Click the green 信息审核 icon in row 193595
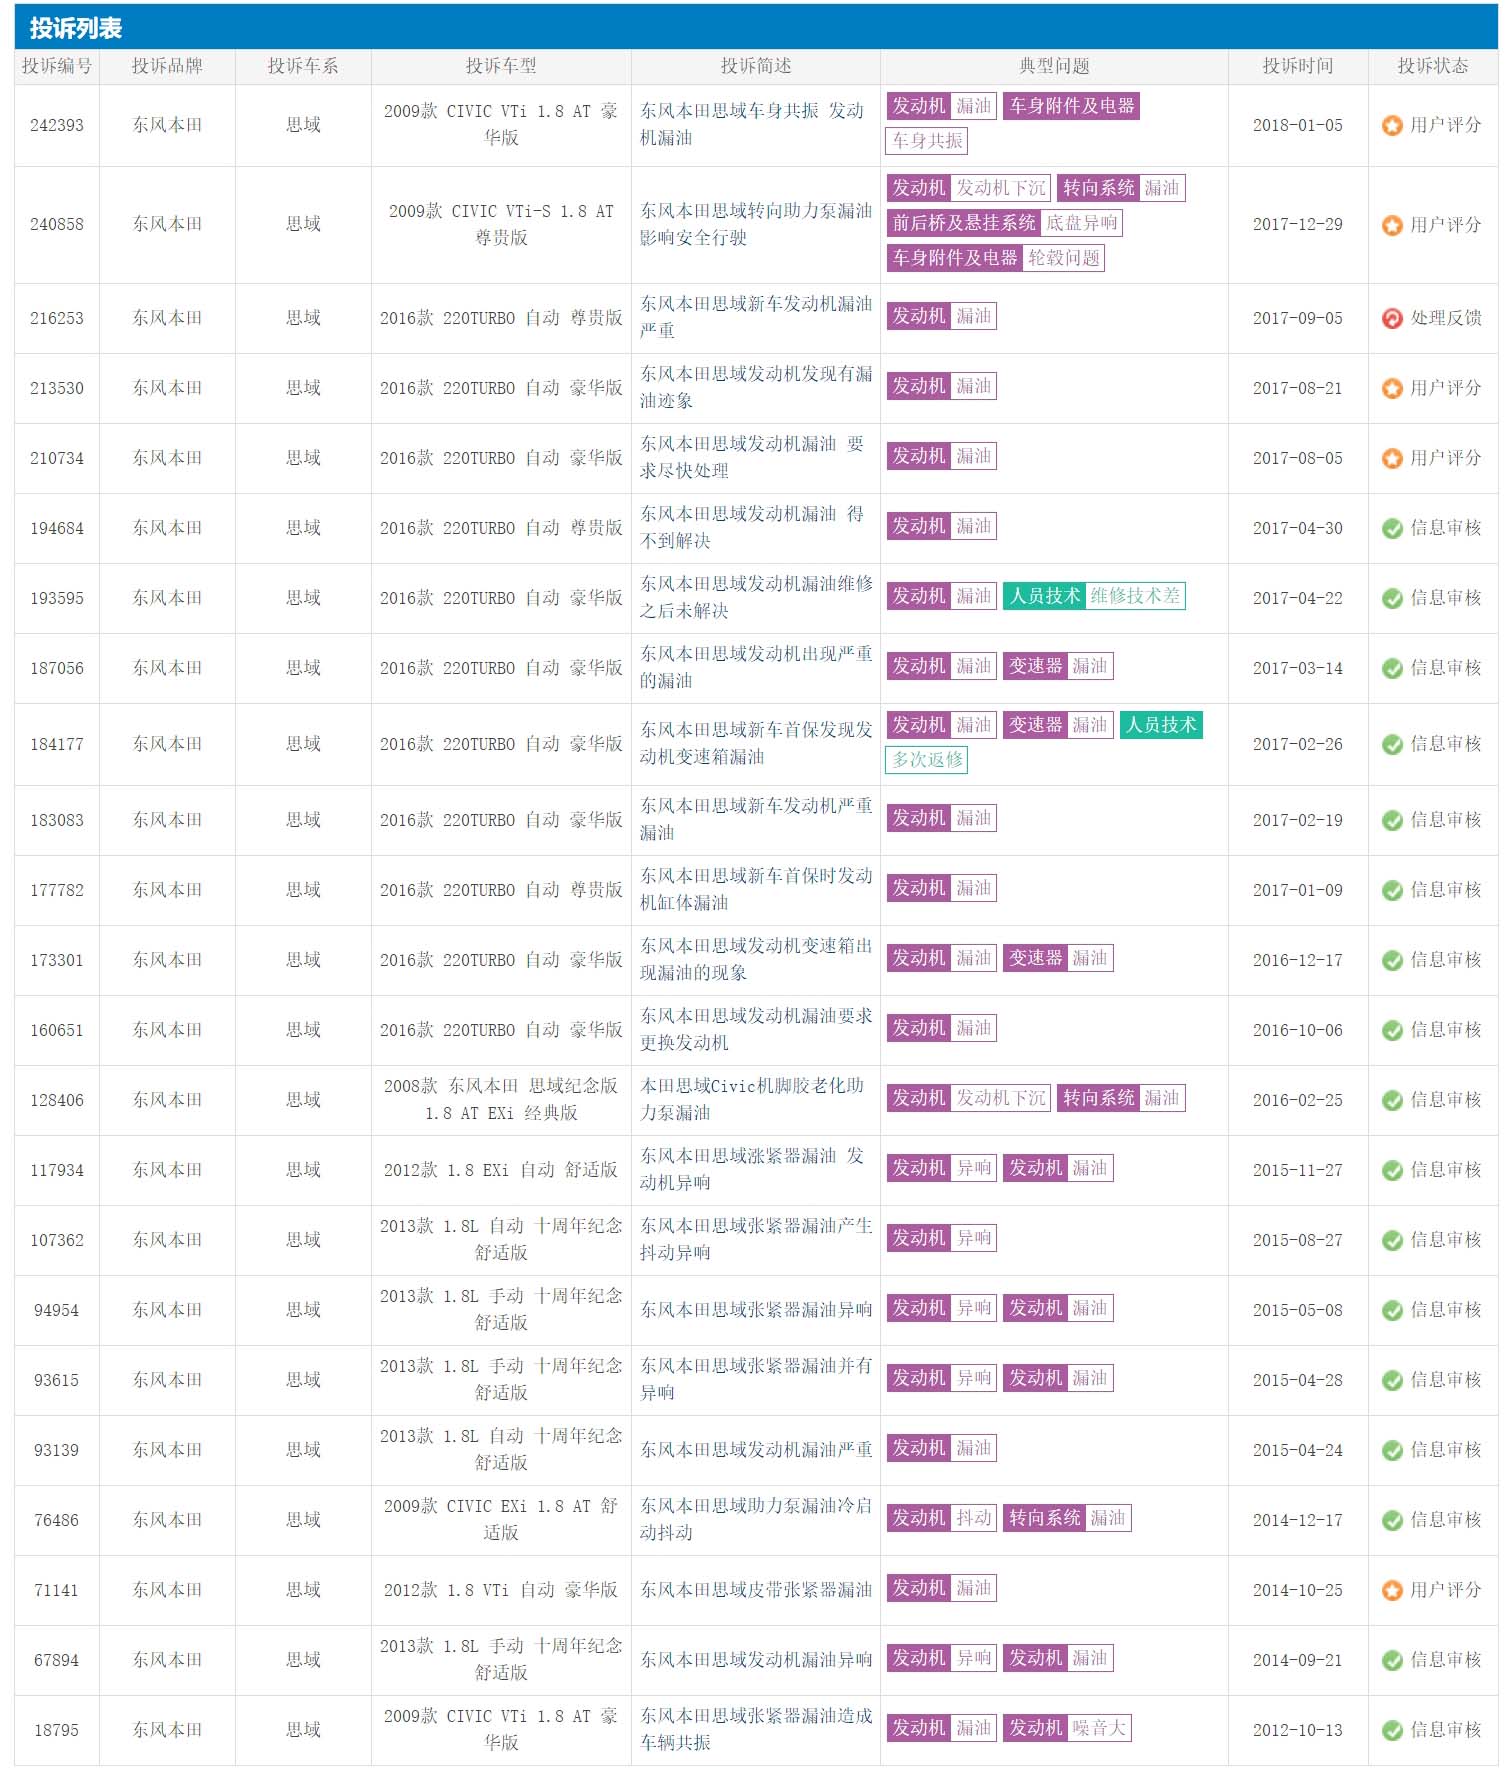This screenshot has height=1775, width=1510. (x=1392, y=599)
